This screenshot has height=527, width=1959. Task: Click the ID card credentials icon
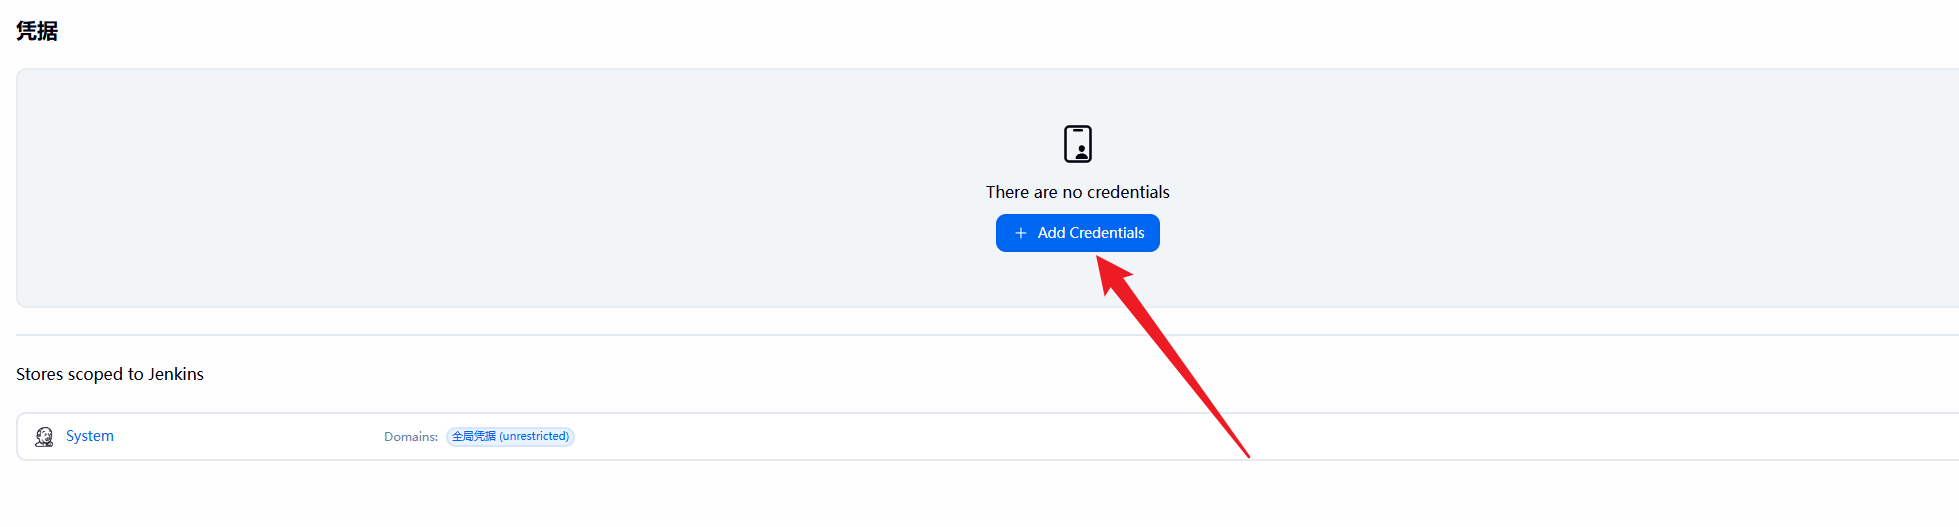pyautogui.click(x=1077, y=144)
